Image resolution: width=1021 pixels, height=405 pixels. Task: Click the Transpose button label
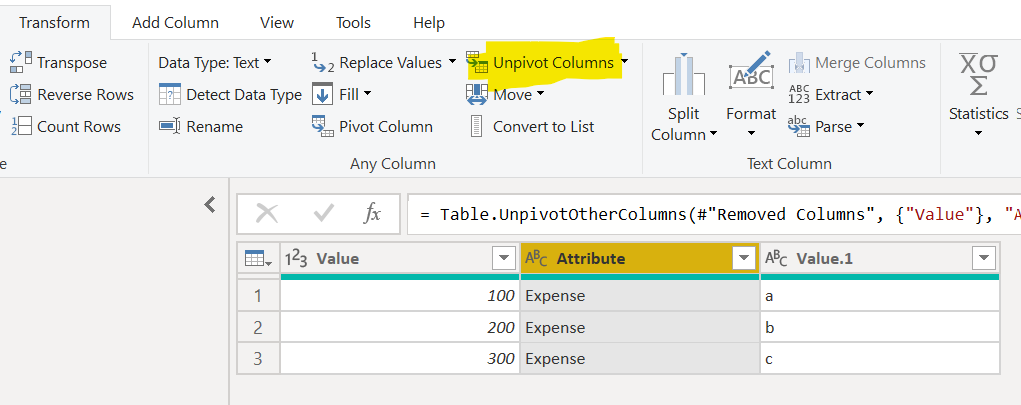(x=72, y=63)
